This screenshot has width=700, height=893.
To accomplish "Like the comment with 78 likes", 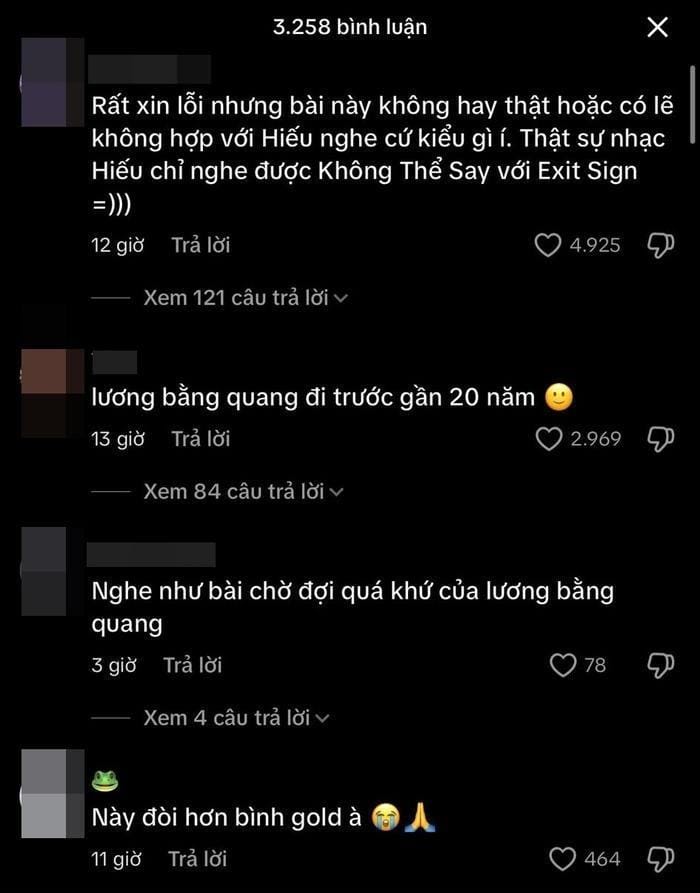I will tap(563, 665).
